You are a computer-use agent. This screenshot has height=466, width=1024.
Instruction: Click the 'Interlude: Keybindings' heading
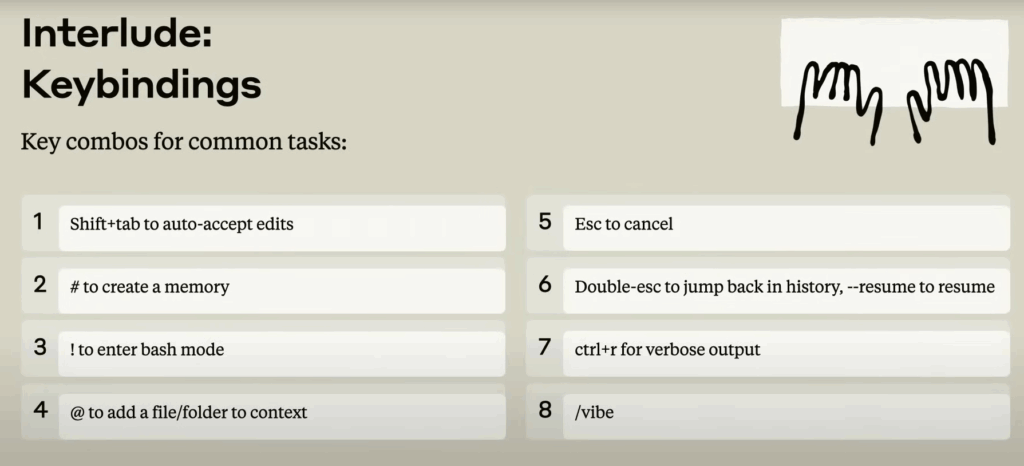[x=141, y=60]
